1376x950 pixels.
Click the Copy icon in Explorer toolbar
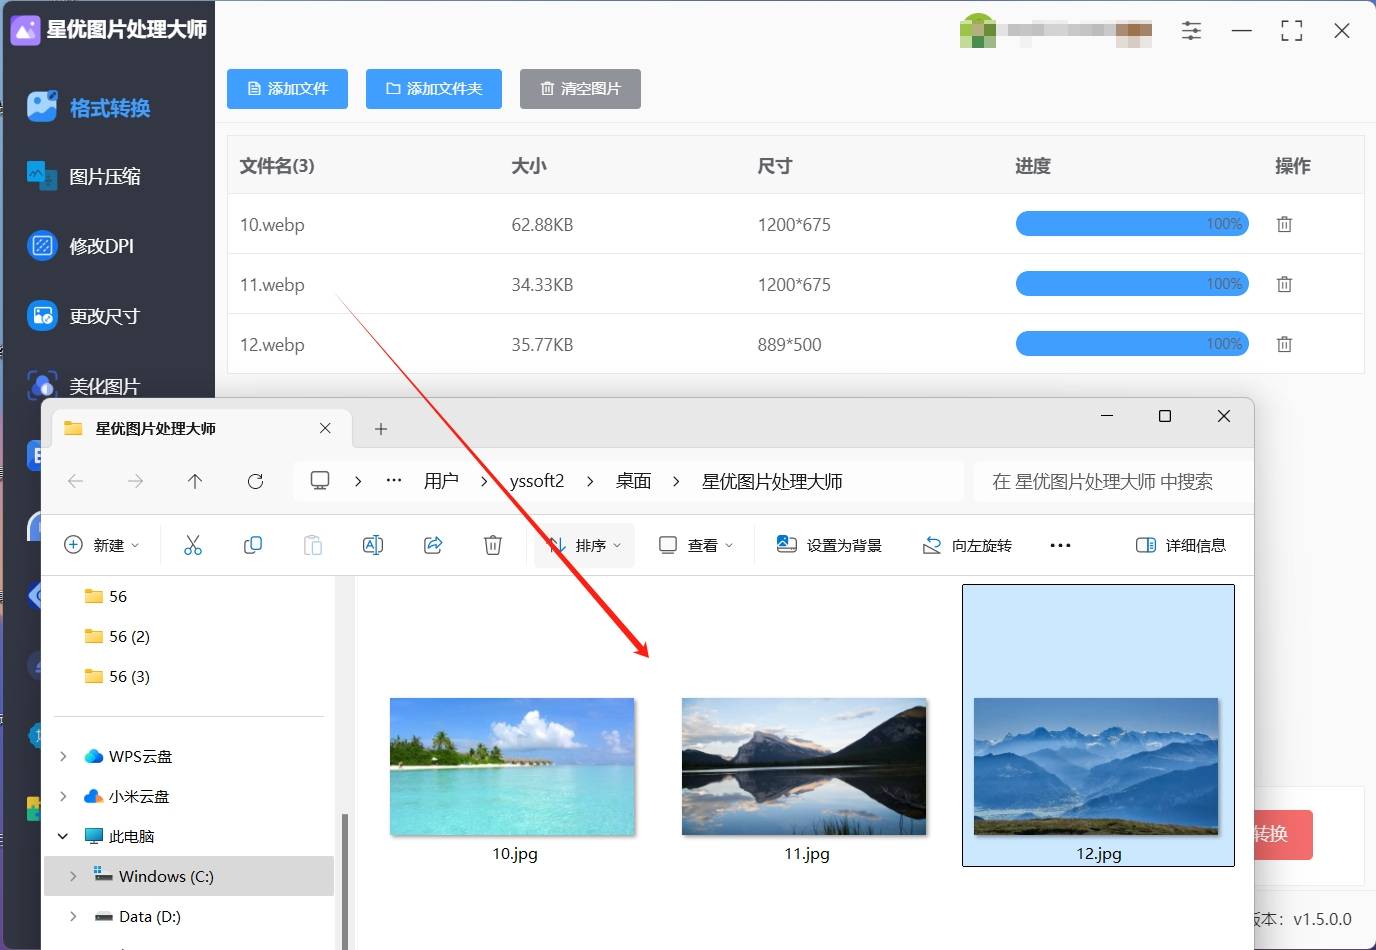[253, 545]
